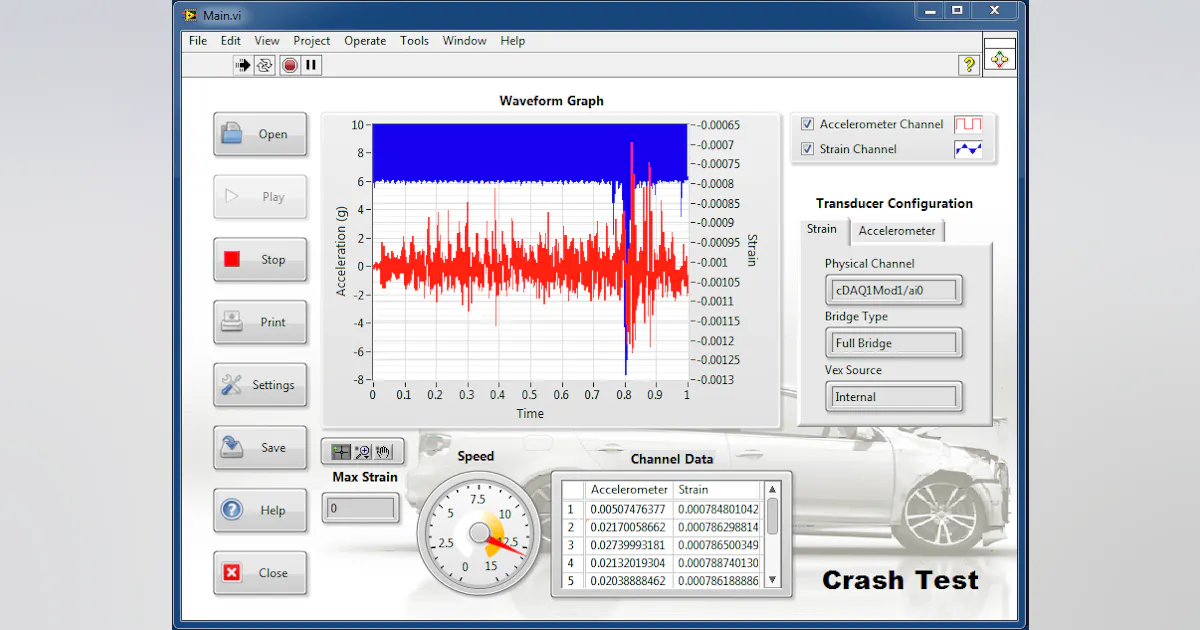Open the Edit menu

(x=231, y=41)
